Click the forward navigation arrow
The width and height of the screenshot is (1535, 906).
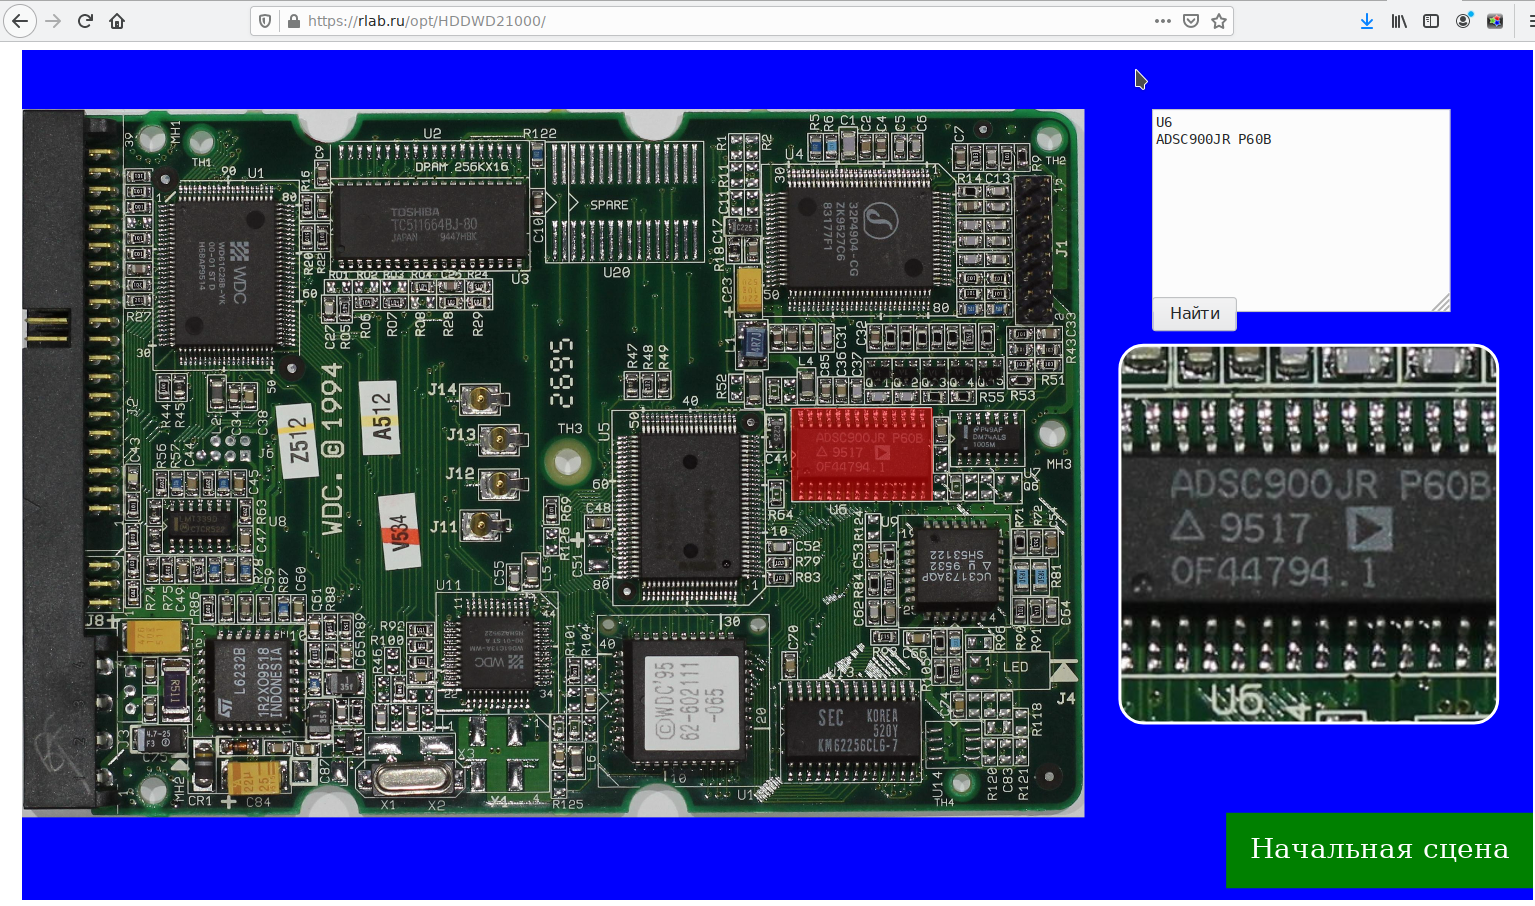(53, 21)
